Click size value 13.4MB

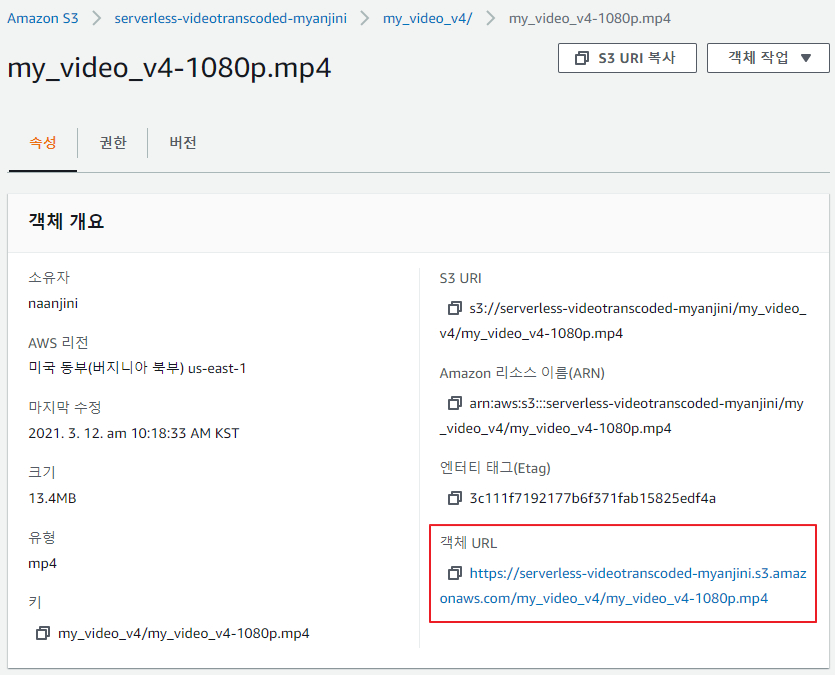[x=52, y=498]
